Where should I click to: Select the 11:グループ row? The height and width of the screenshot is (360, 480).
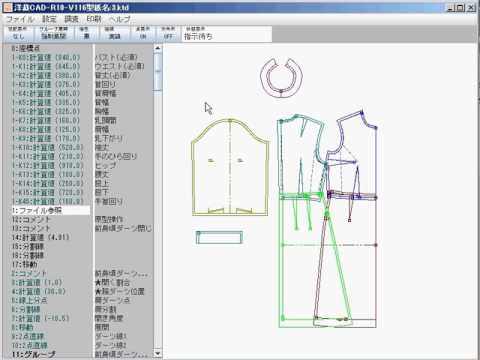coord(34,355)
